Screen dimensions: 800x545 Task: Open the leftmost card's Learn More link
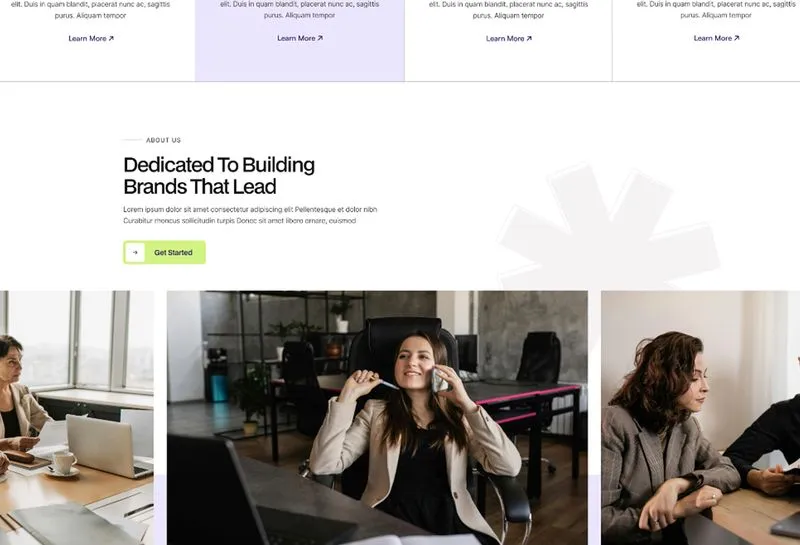coord(91,38)
